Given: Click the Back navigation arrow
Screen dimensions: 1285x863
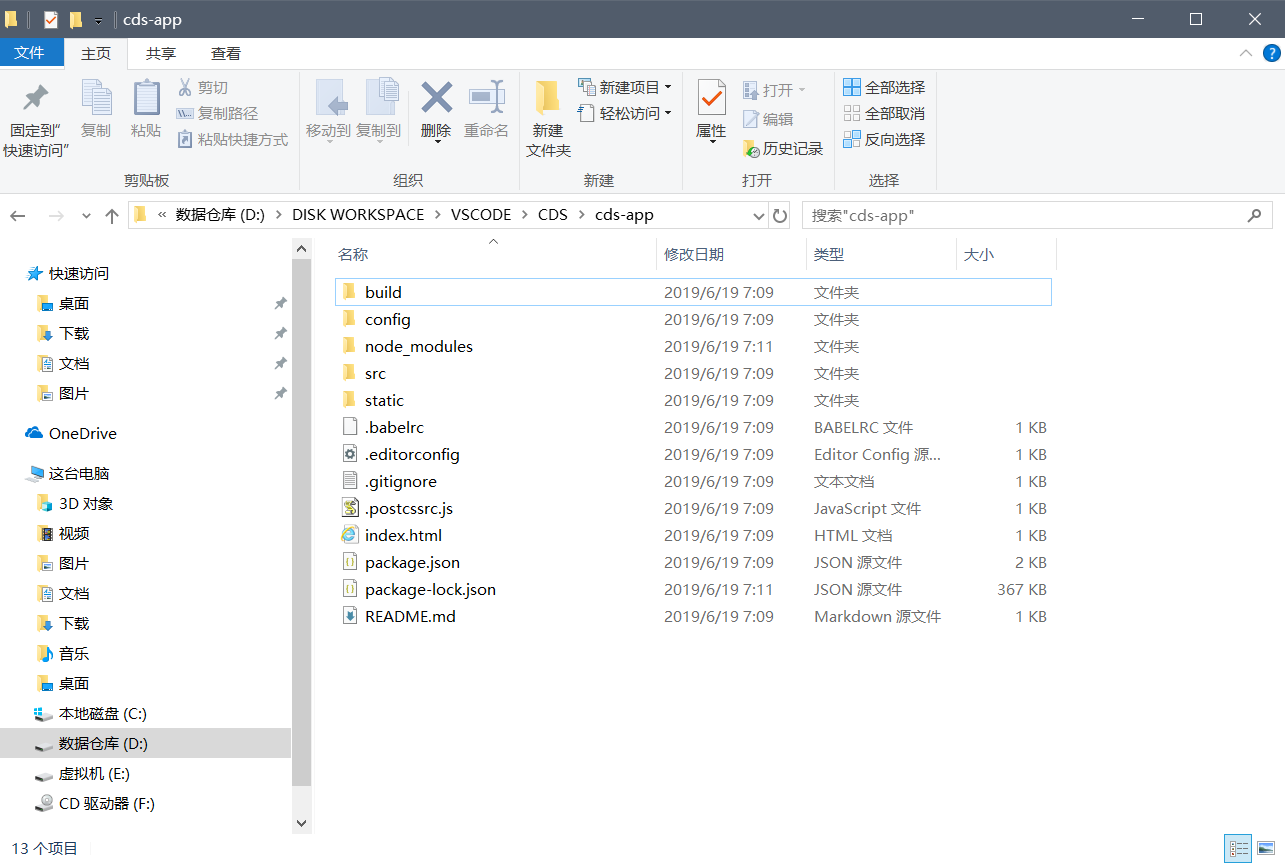Looking at the screenshot, I should tap(19, 215).
